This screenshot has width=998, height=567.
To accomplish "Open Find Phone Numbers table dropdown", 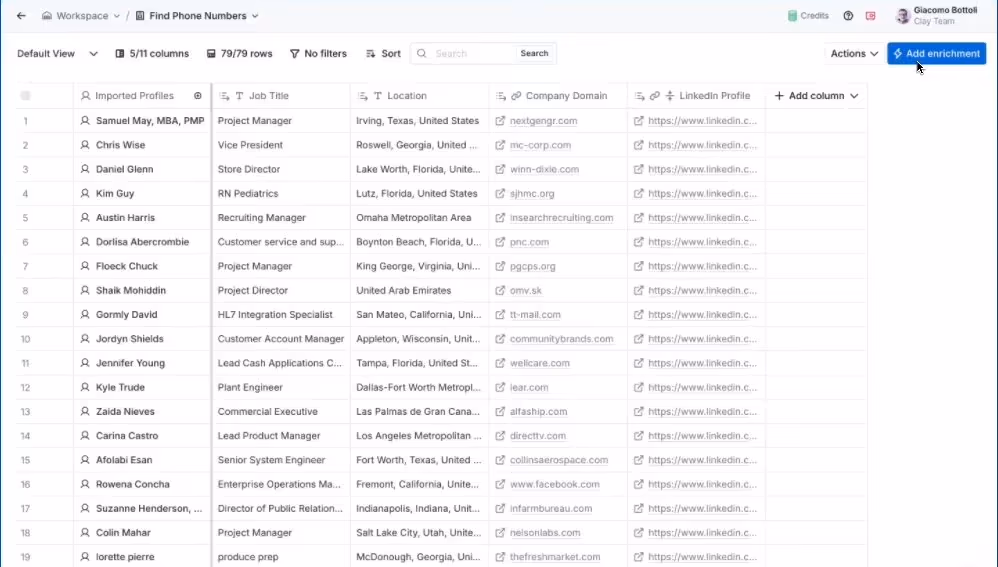I will pyautogui.click(x=255, y=16).
